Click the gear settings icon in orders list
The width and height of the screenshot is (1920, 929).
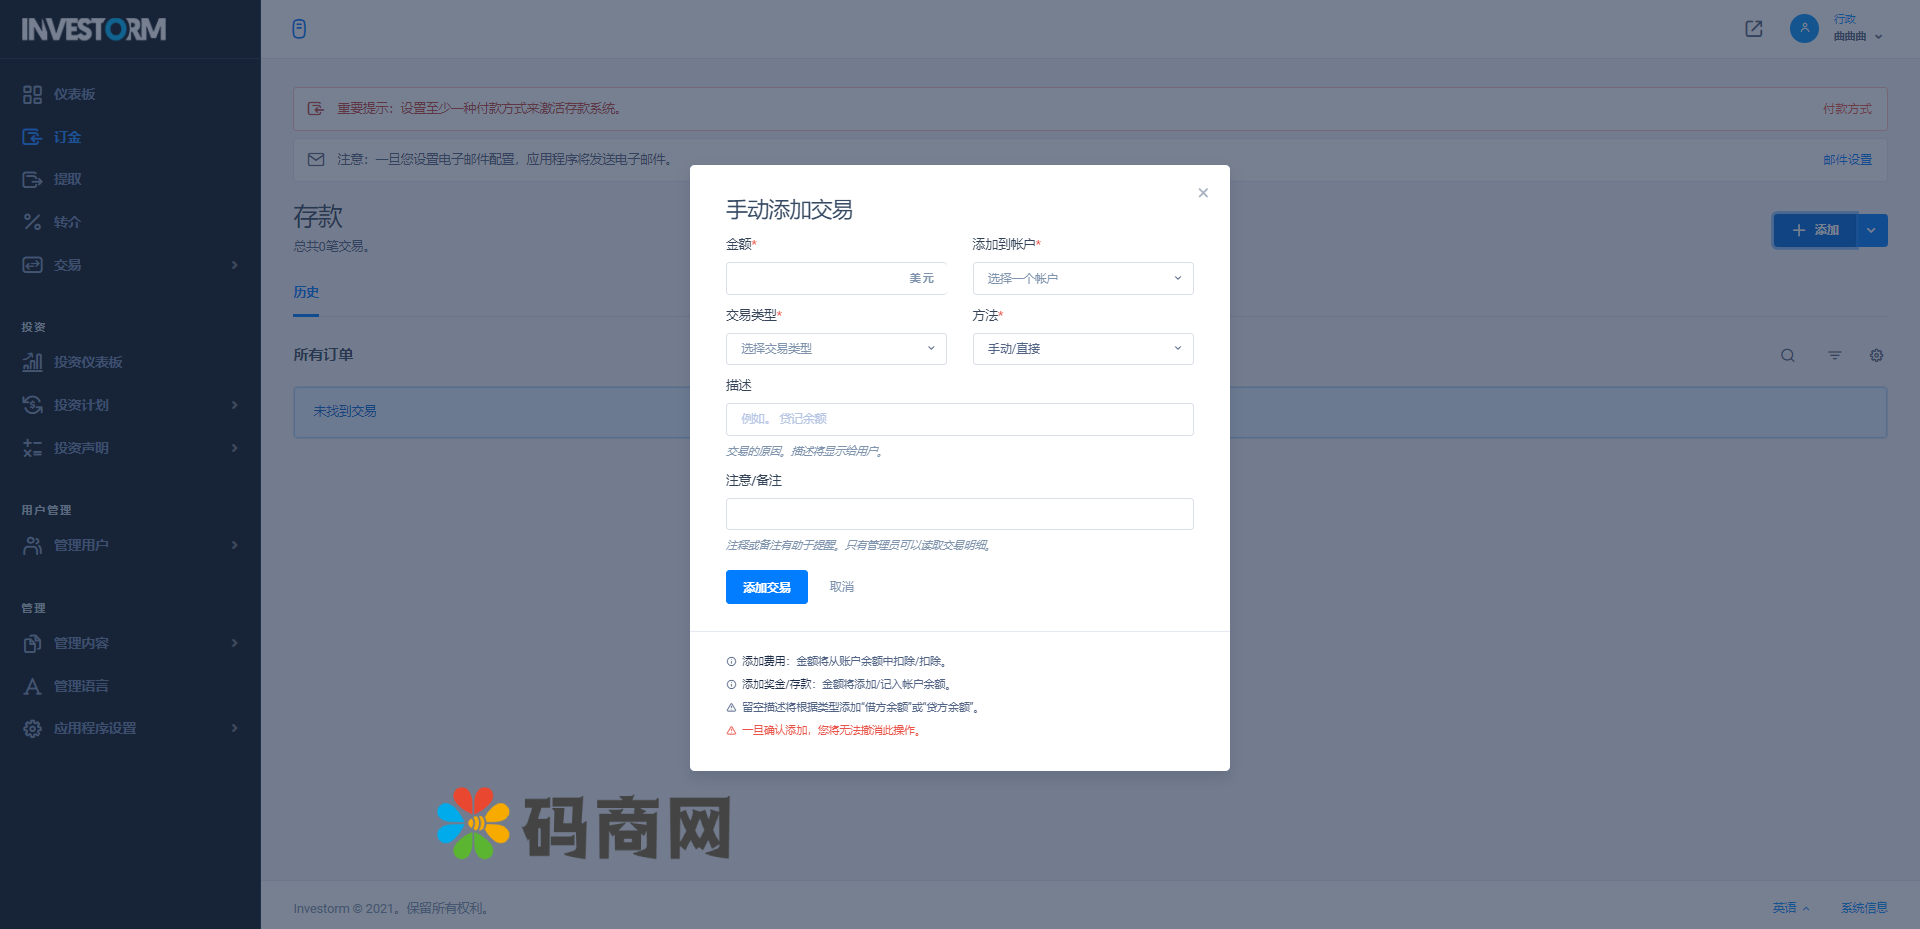(x=1876, y=356)
